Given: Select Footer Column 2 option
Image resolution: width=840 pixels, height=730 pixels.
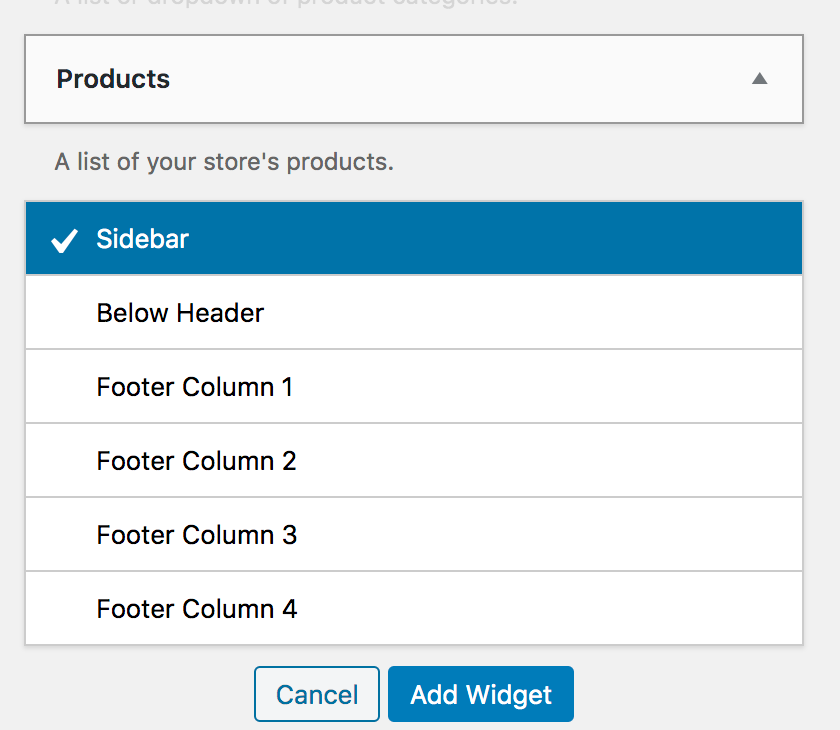Looking at the screenshot, I should [413, 461].
